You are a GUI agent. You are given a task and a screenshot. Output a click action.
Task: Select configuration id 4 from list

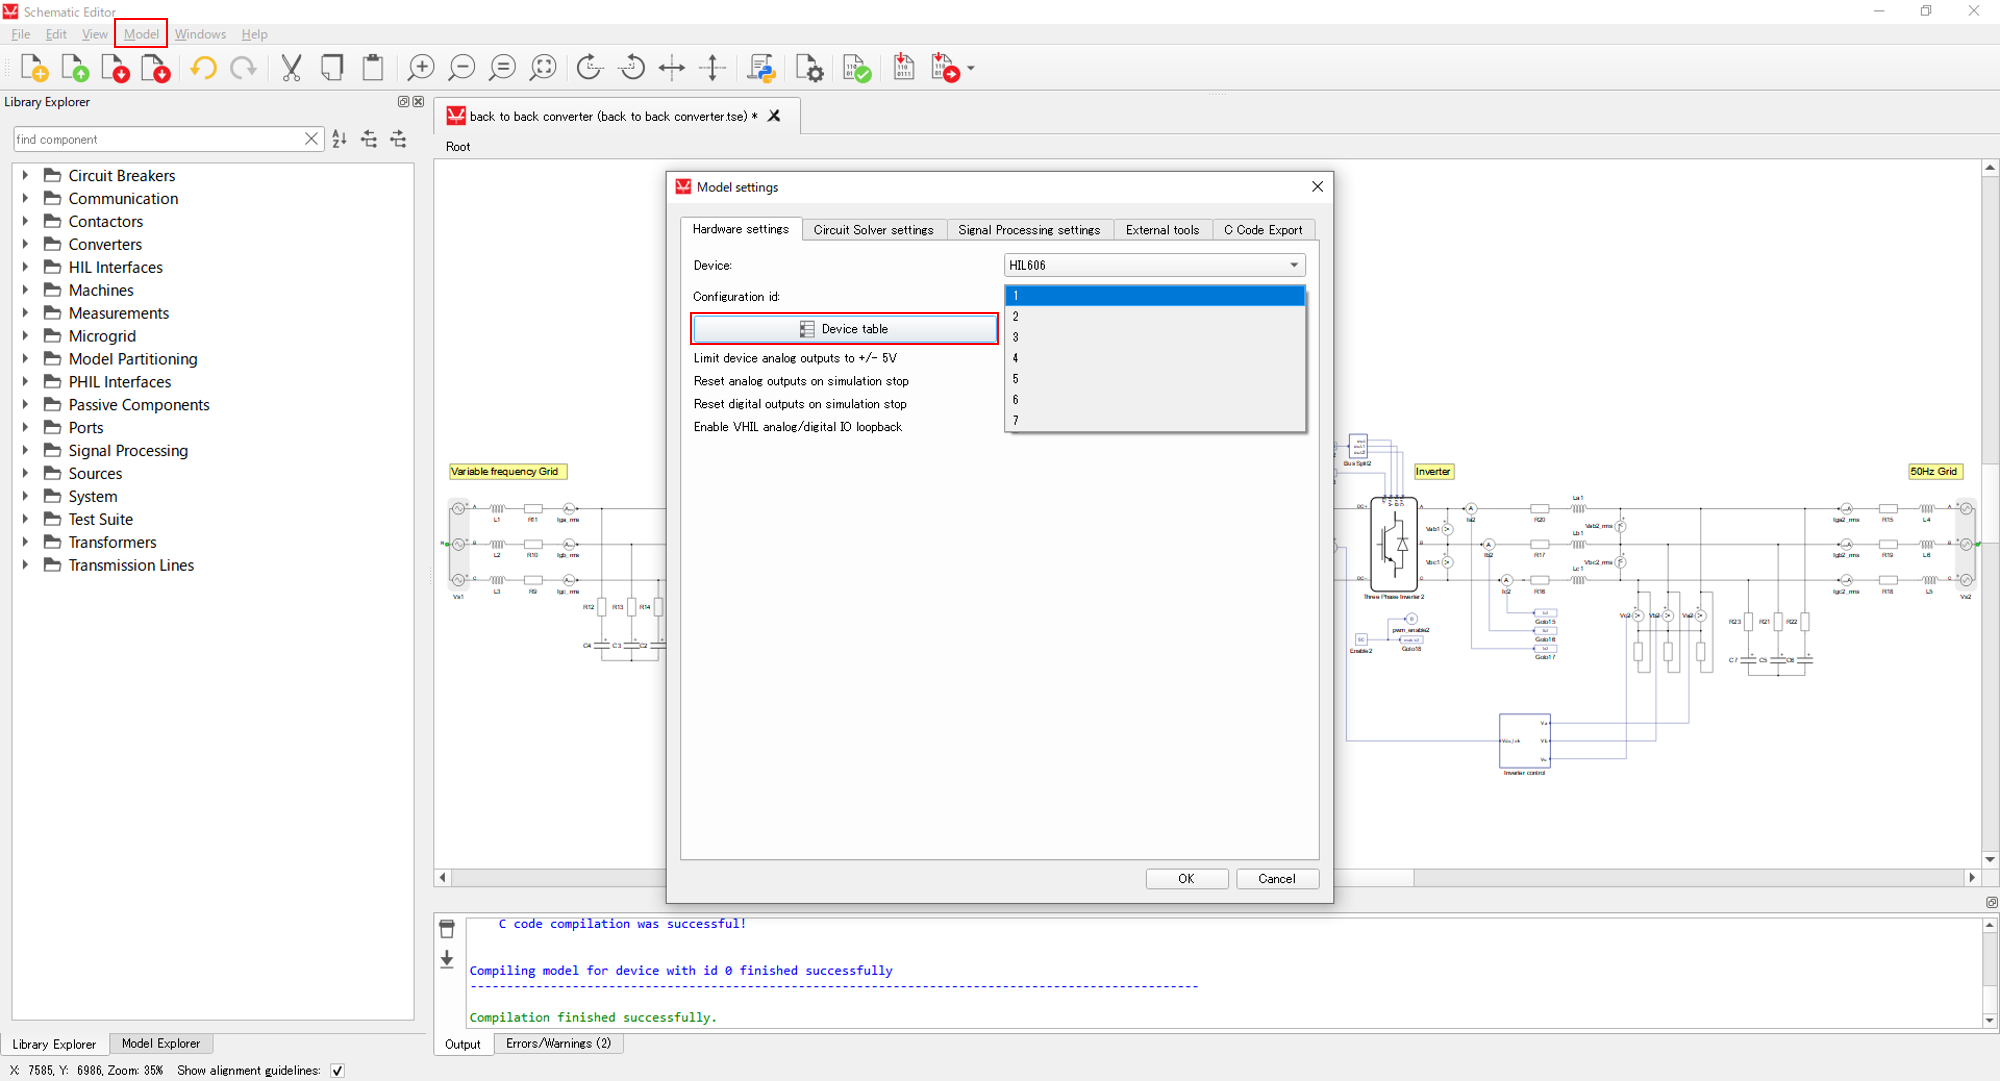point(1154,358)
